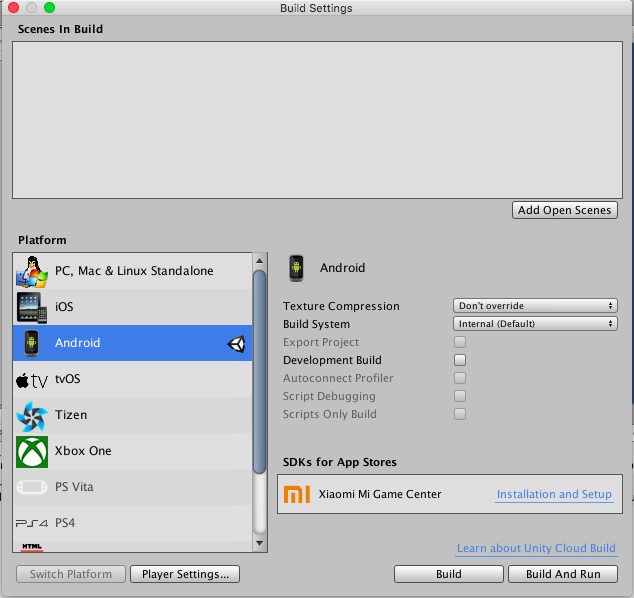634x598 pixels.
Task: Click the Xiaomi Mi Game Center label
Action: coord(380,494)
